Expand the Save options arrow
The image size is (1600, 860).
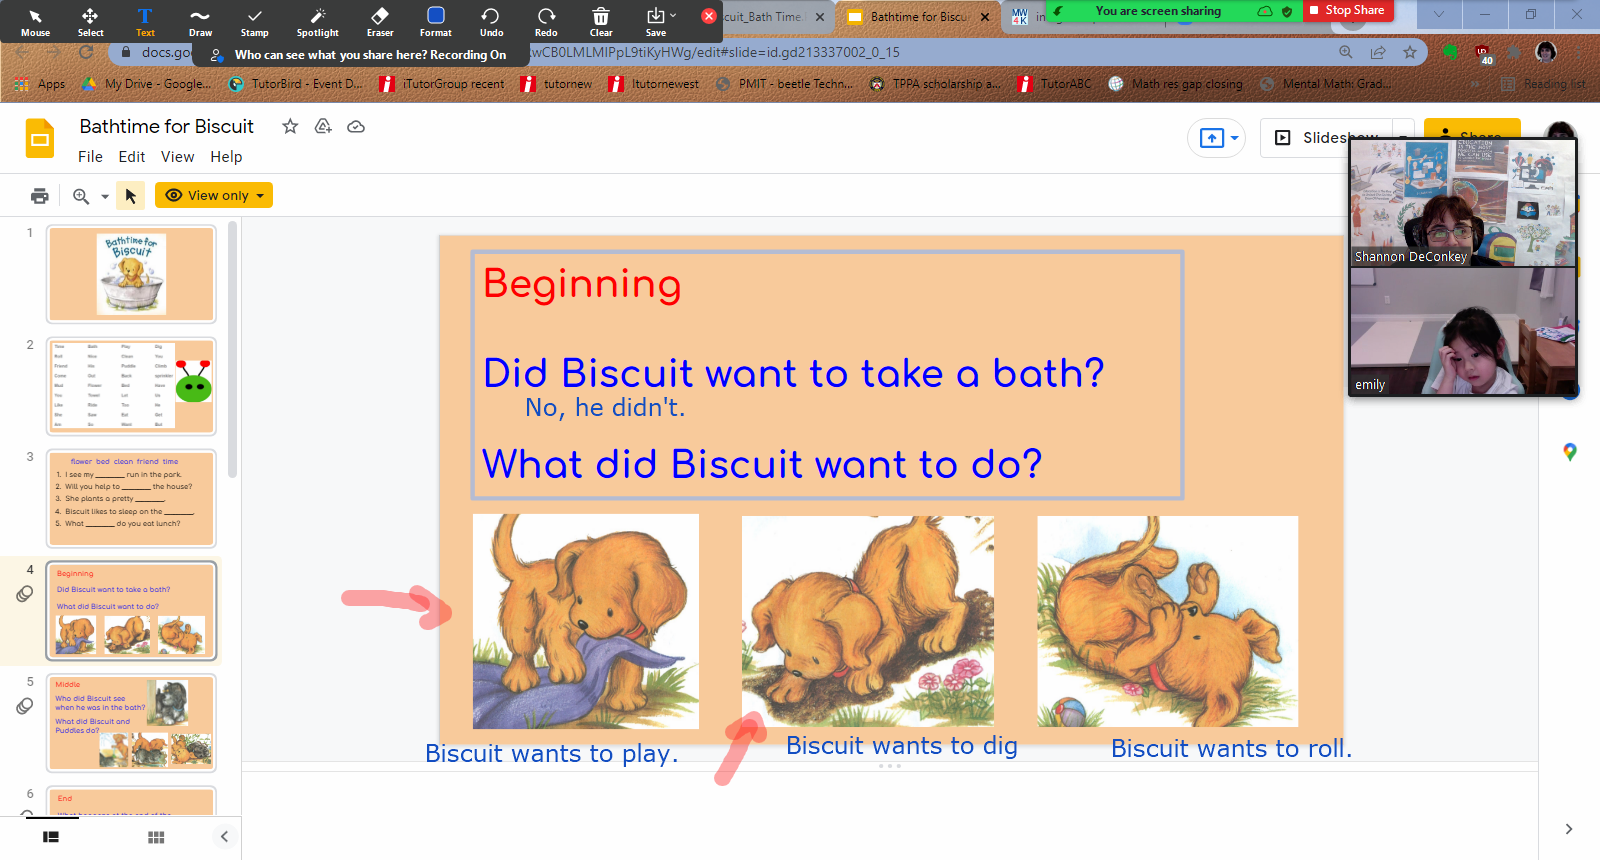(673, 15)
